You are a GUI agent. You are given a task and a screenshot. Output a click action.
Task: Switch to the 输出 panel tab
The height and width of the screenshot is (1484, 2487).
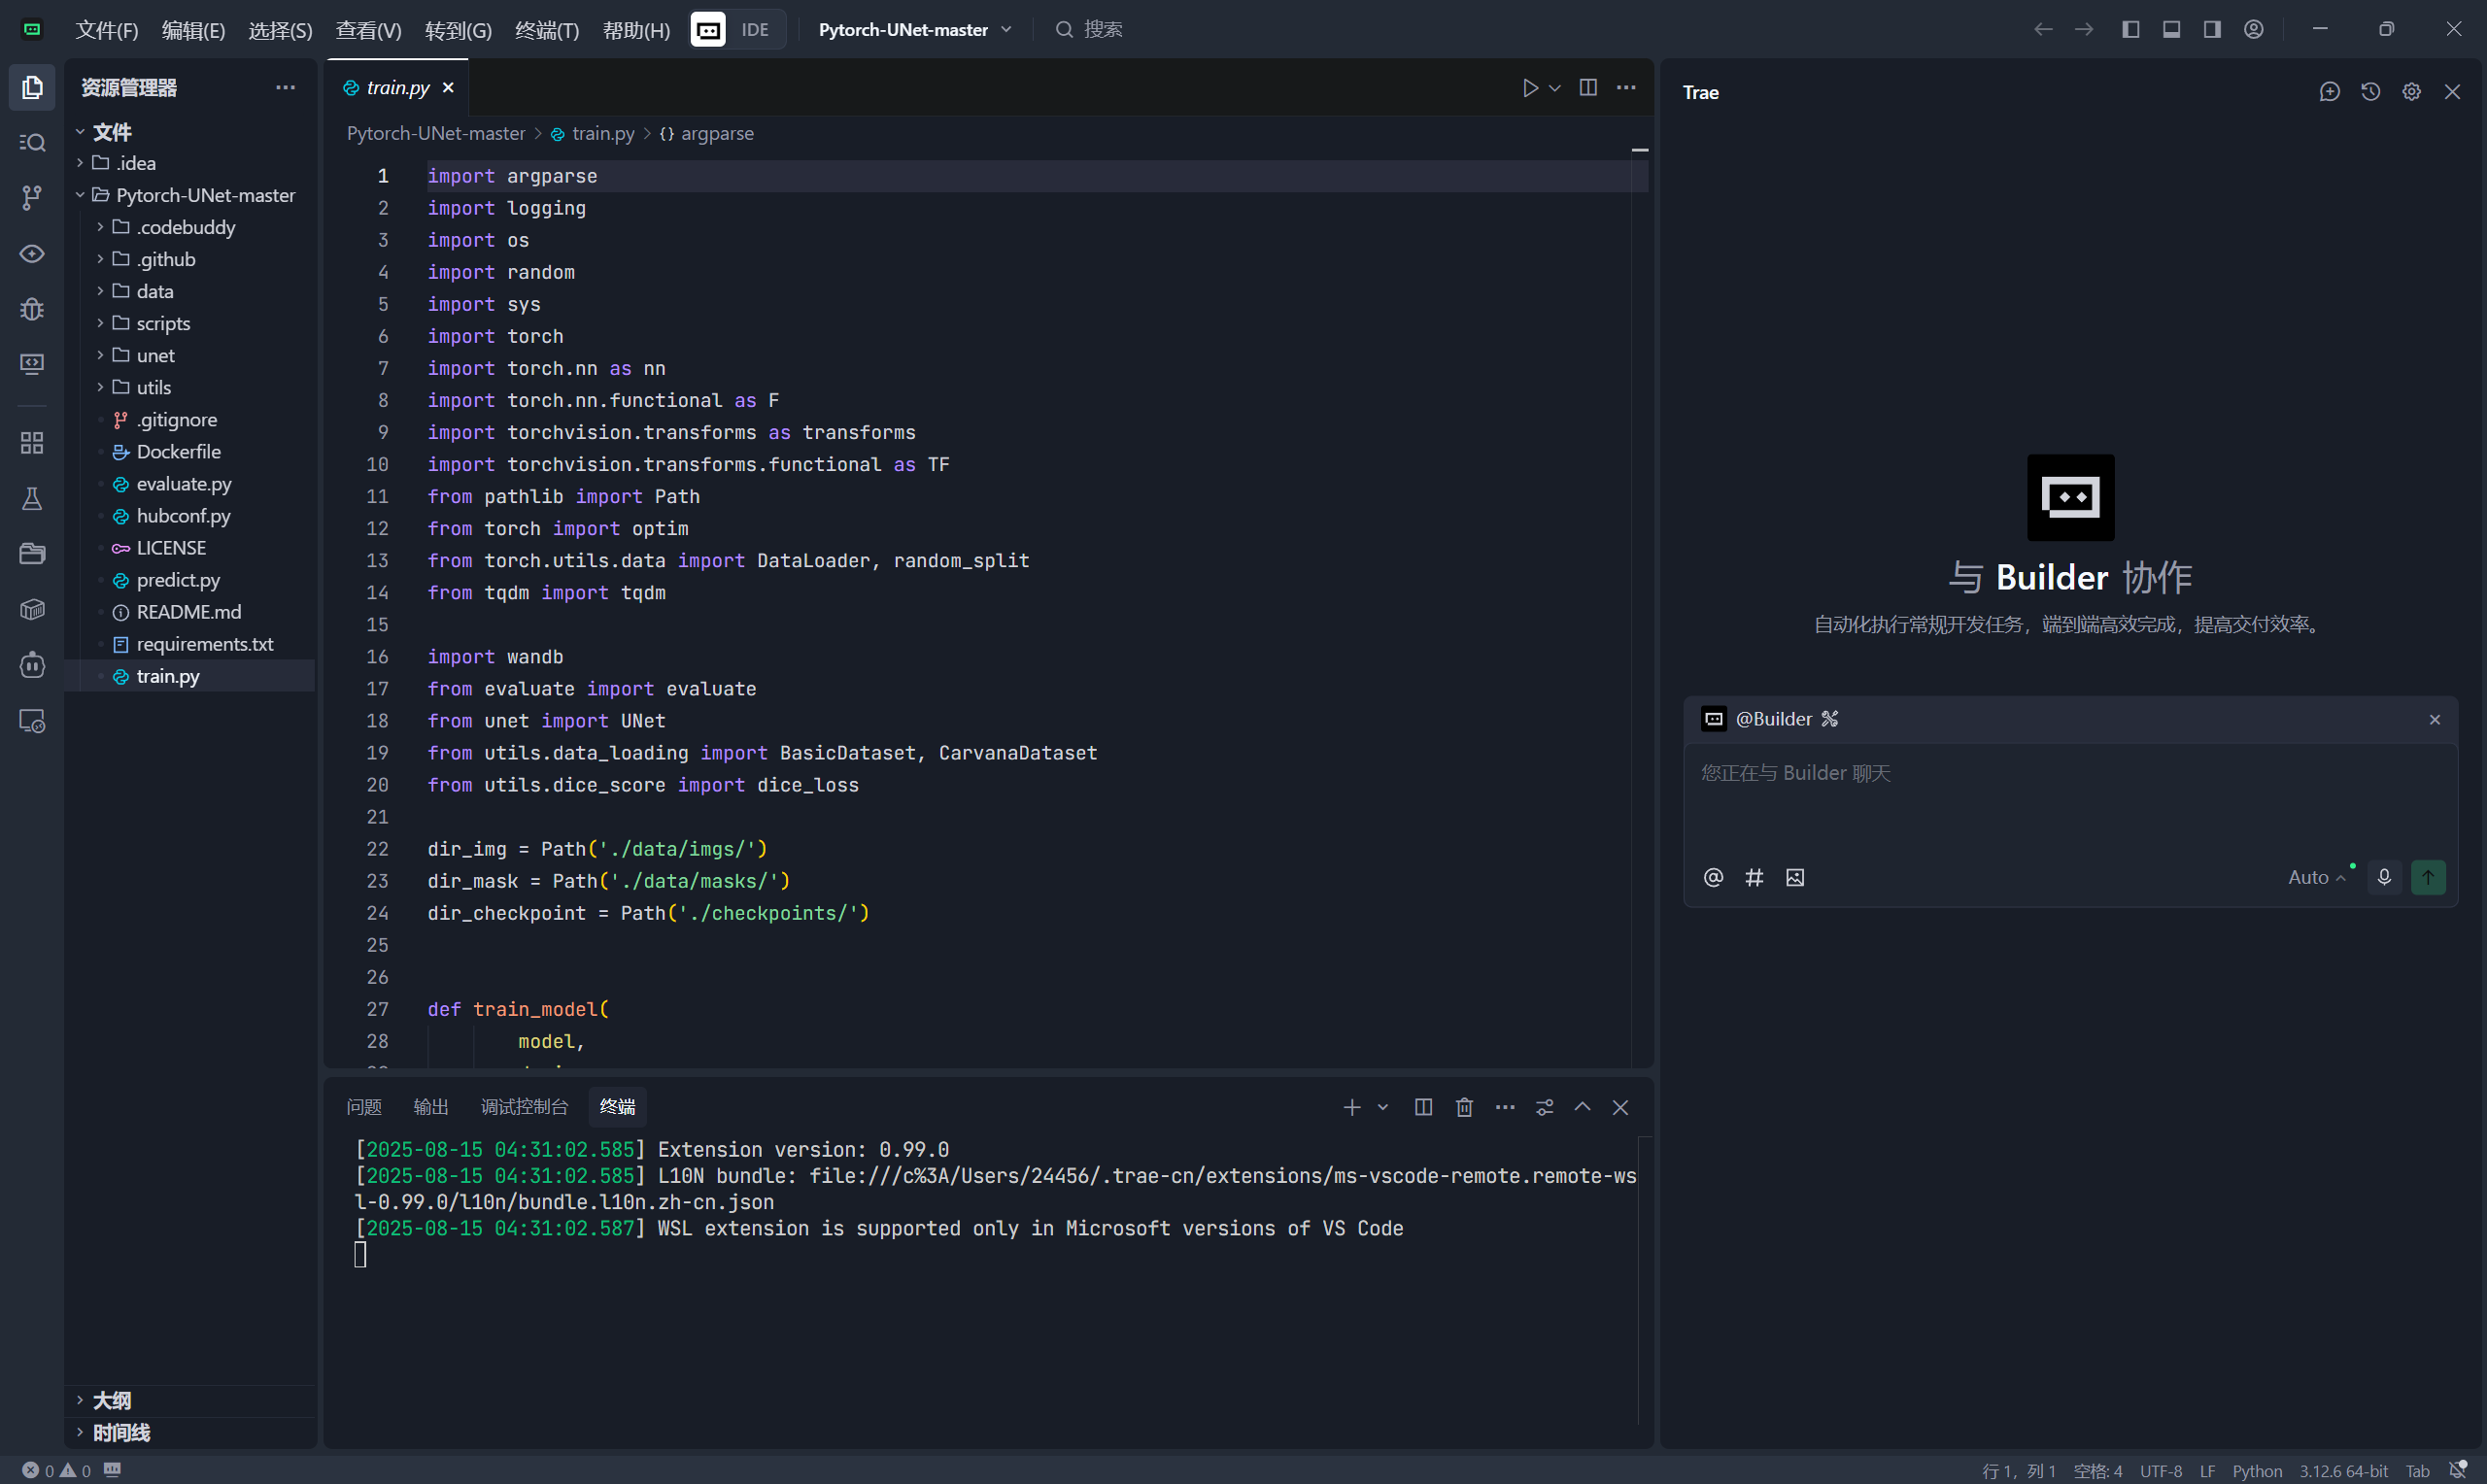tap(431, 1107)
